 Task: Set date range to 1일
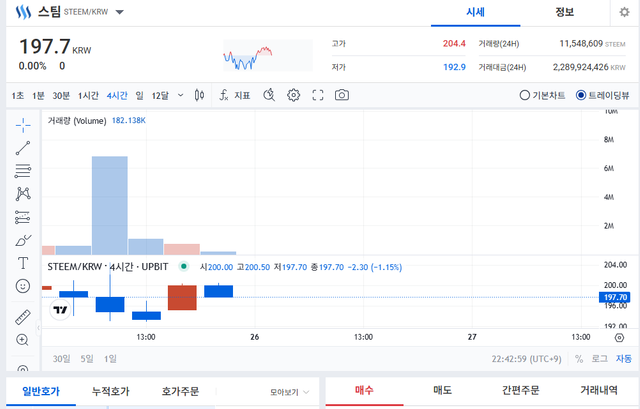[110, 359]
